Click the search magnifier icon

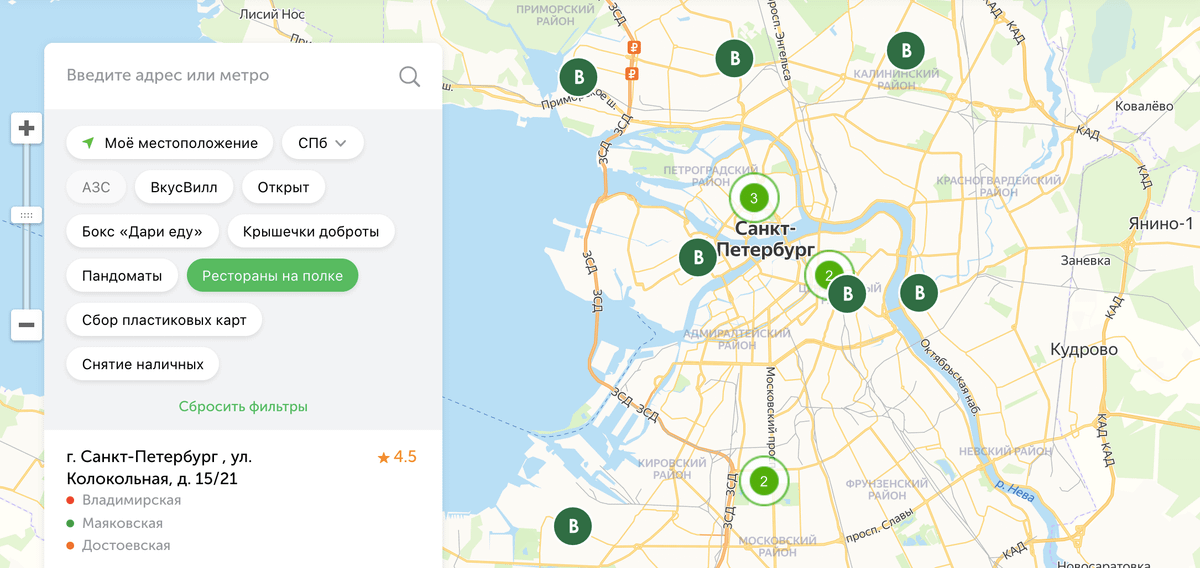click(x=409, y=76)
